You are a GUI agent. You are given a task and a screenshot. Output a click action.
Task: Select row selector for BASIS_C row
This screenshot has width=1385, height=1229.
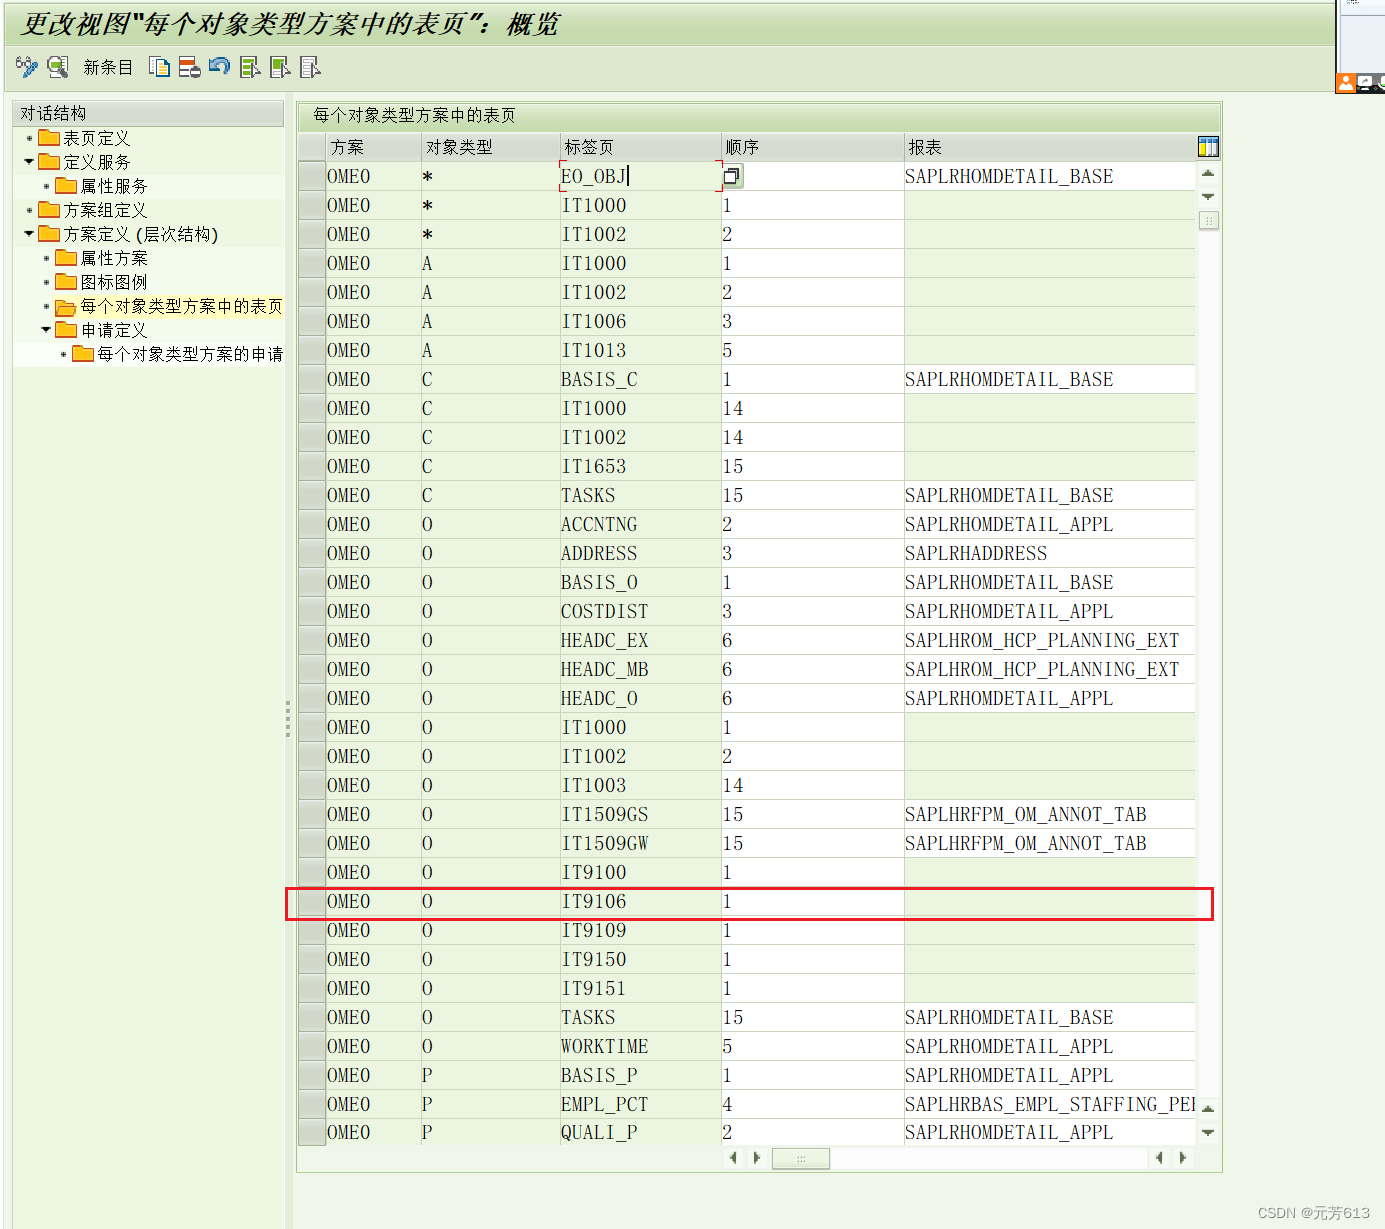pos(312,379)
